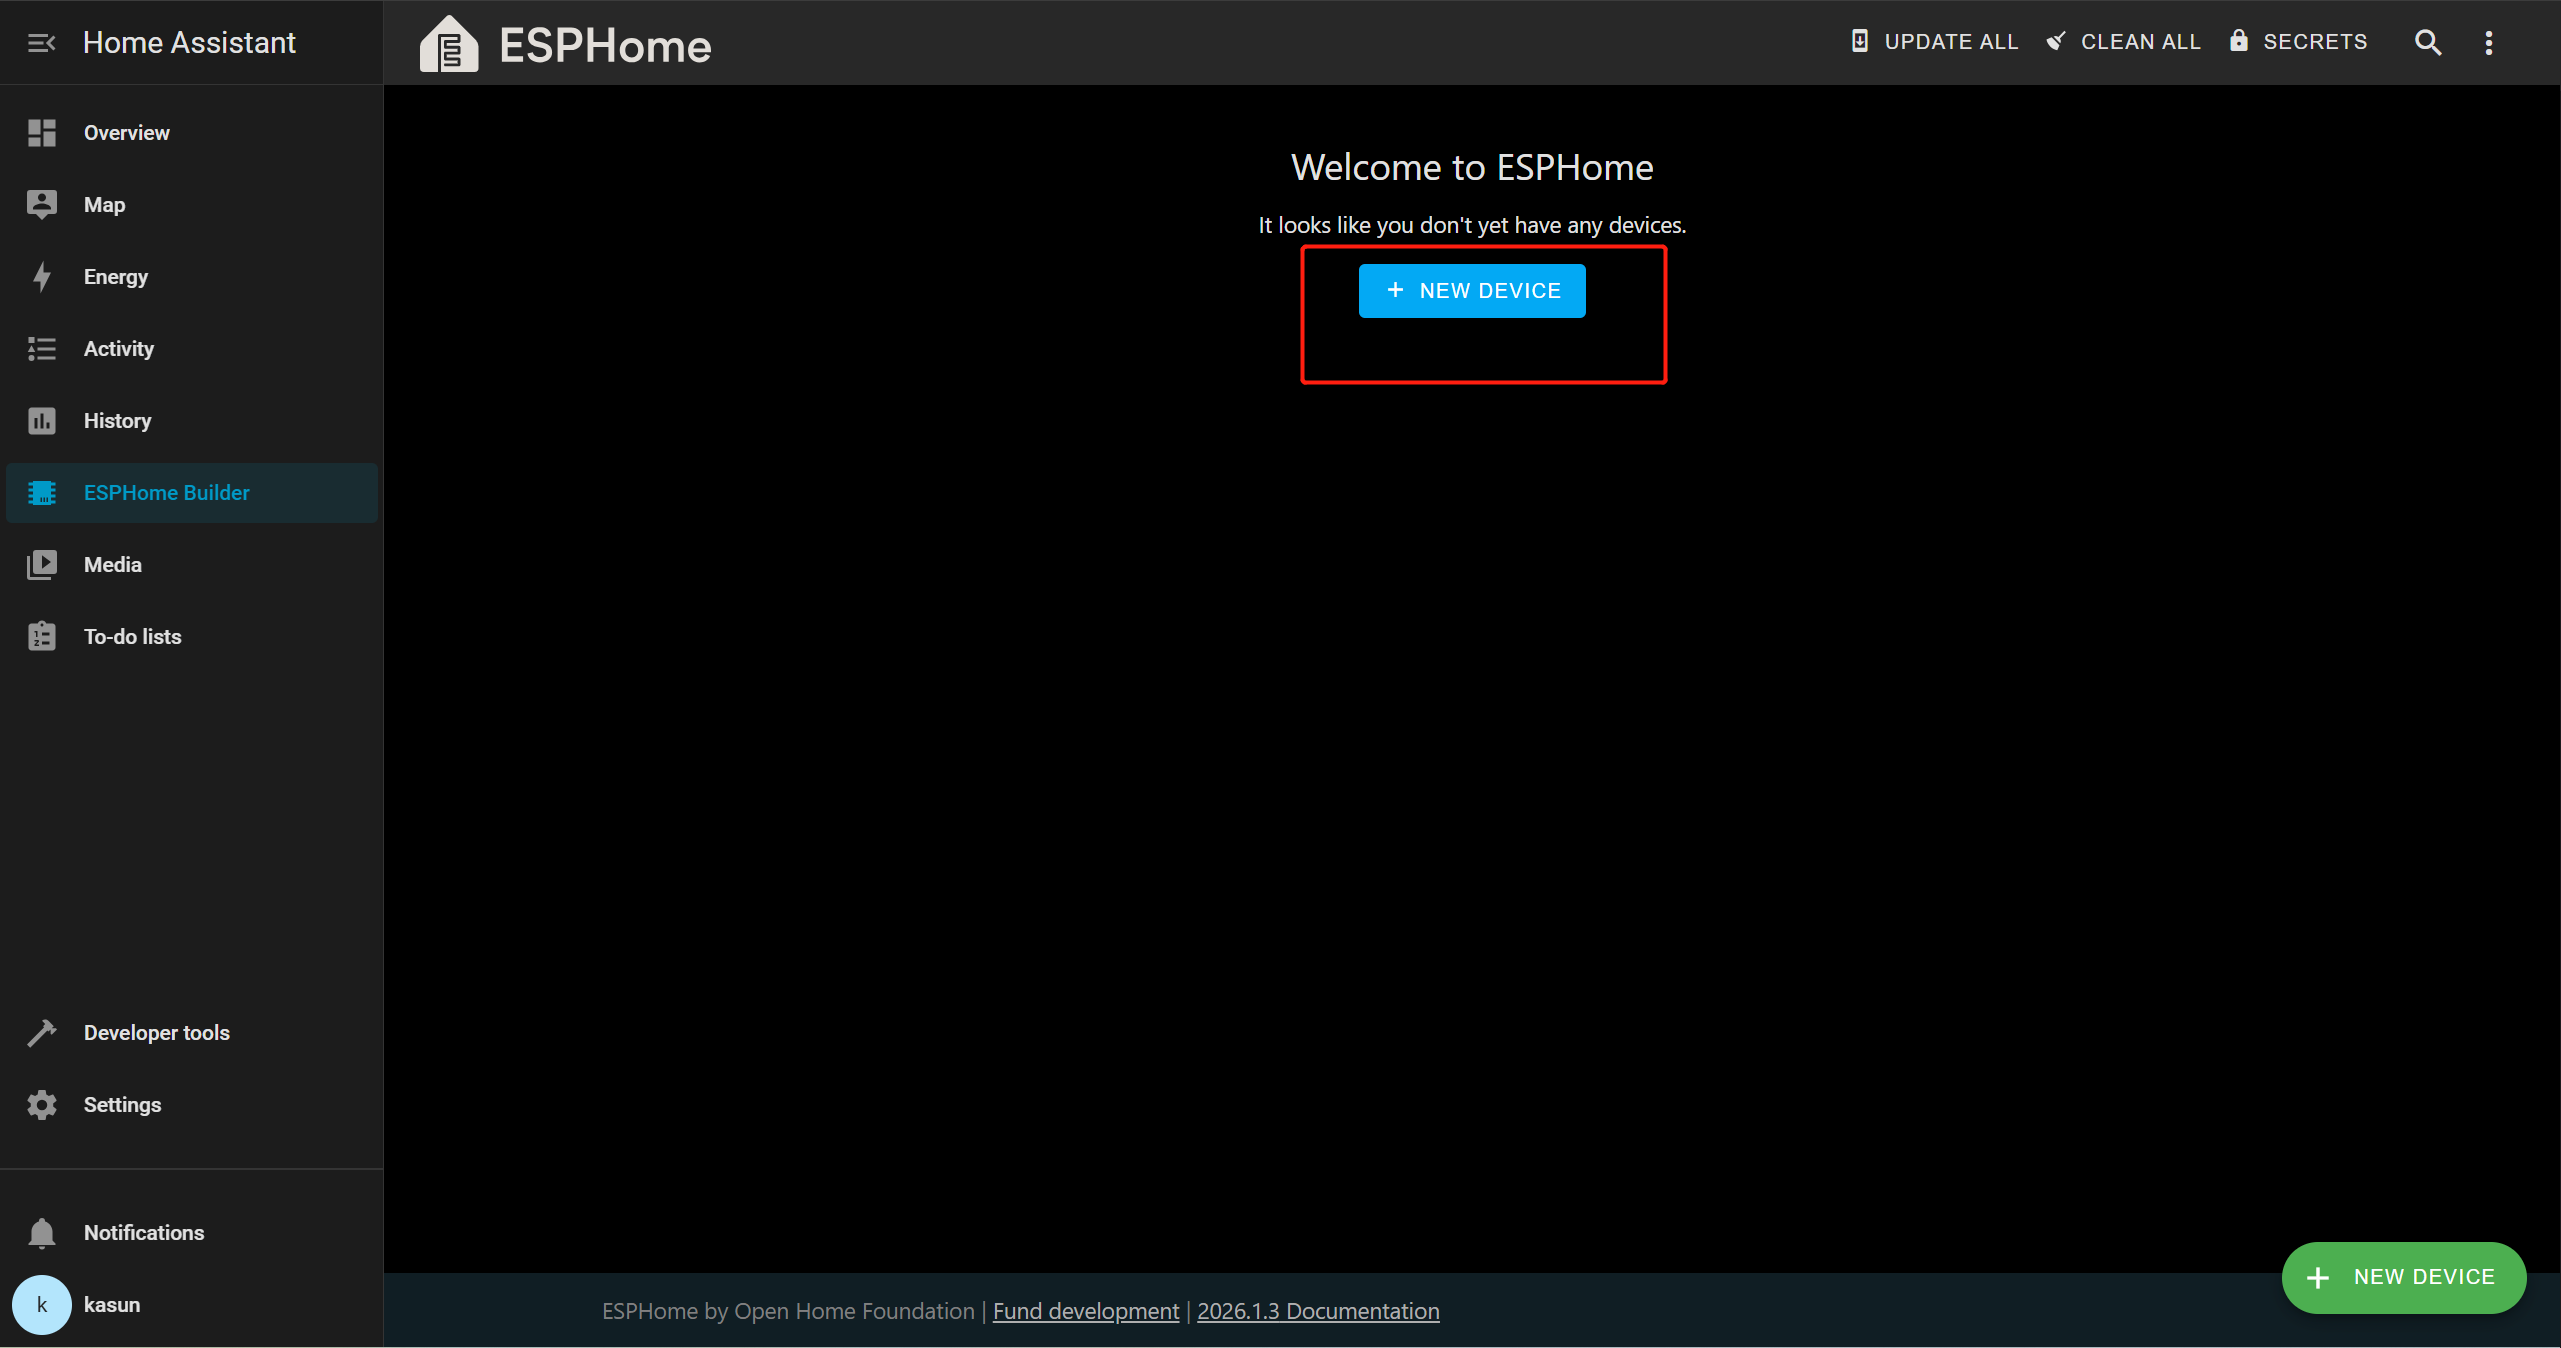
Task: Collapse the Home Assistant sidebar menu icon
Action: [41, 43]
